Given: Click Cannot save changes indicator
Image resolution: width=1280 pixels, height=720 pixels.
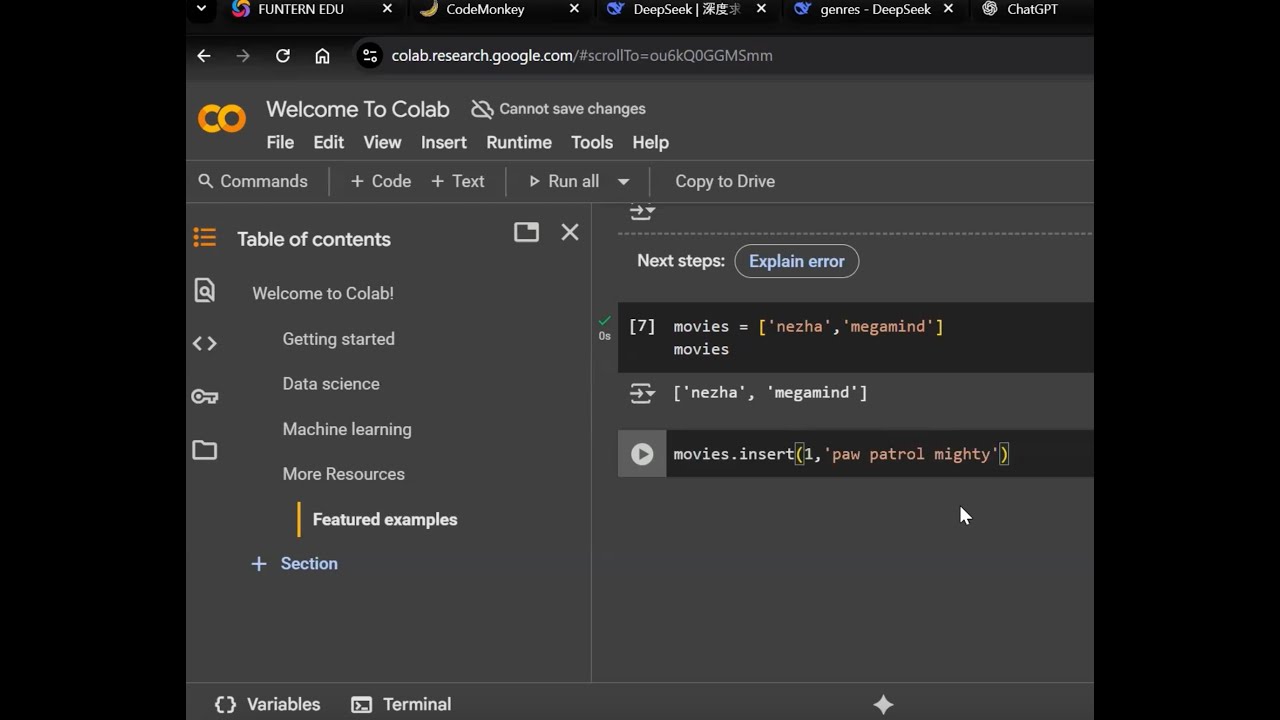Looking at the screenshot, I should (x=559, y=109).
